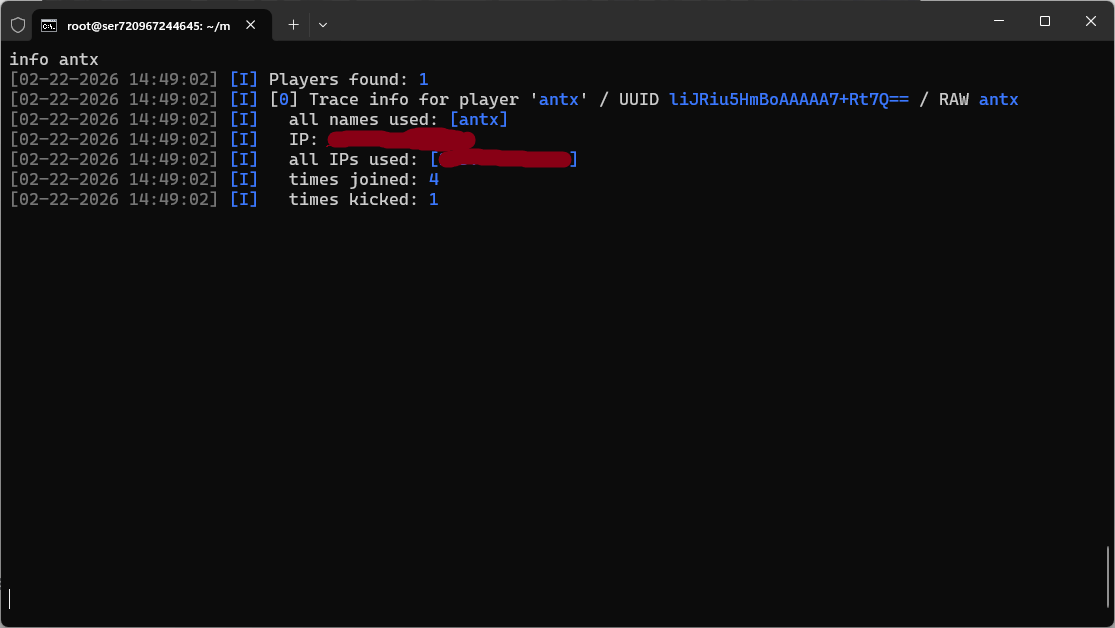Image resolution: width=1115 pixels, height=628 pixels.
Task: Expand the new tab profile dropdown
Action: pos(322,25)
